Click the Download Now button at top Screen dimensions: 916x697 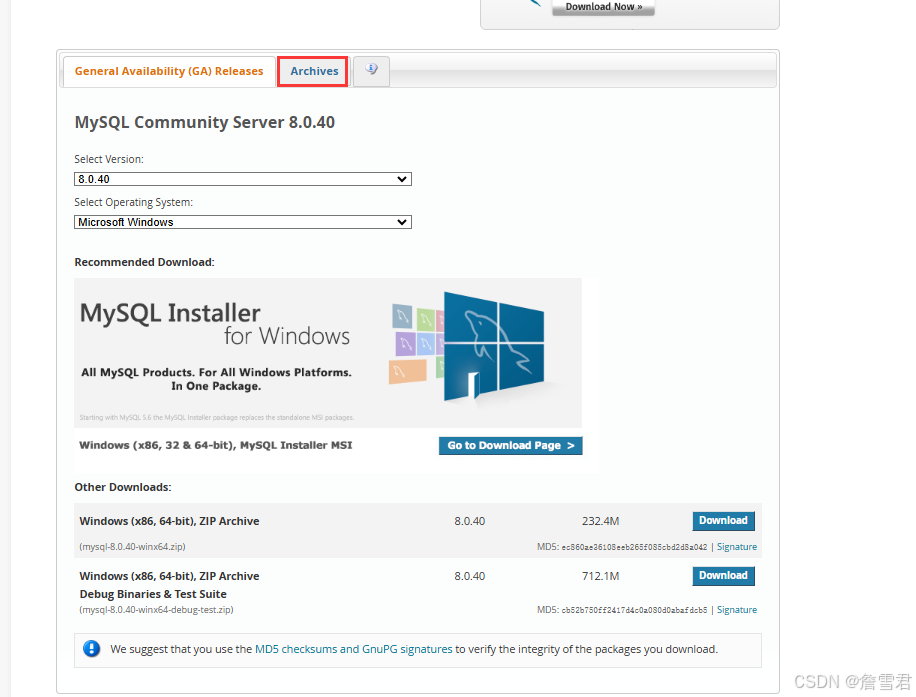click(603, 7)
